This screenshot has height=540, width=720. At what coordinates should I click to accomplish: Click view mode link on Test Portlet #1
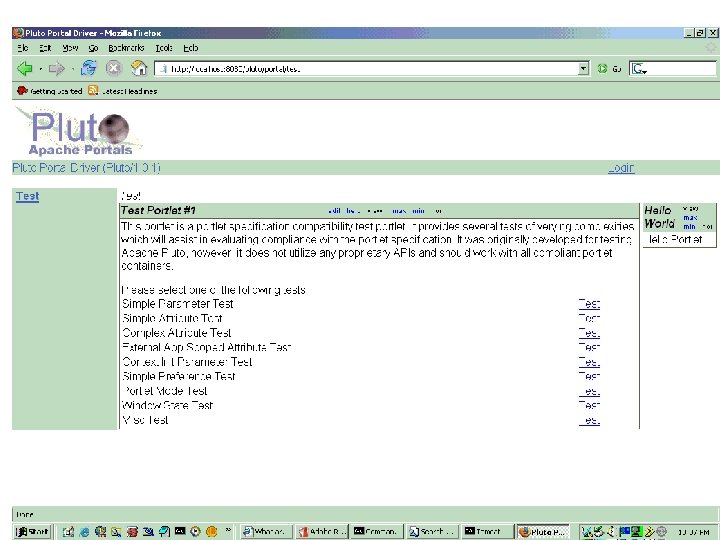click(375, 211)
